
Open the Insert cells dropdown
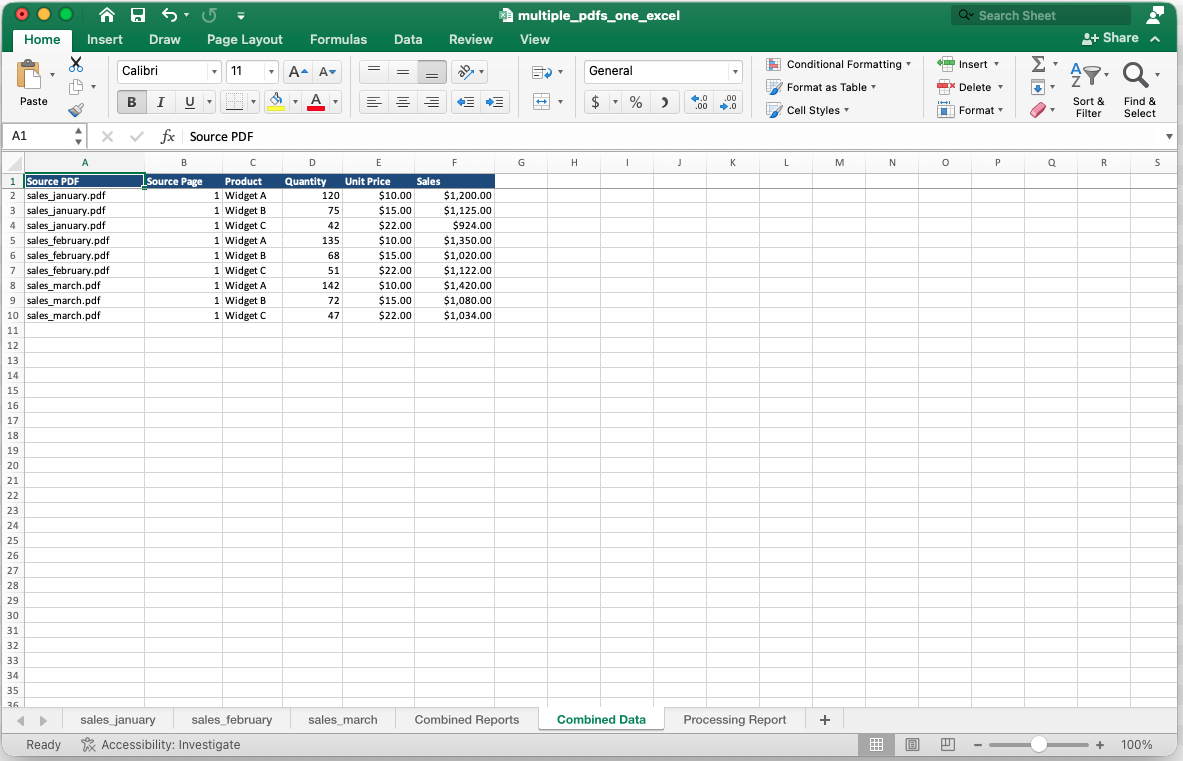[x=996, y=64]
